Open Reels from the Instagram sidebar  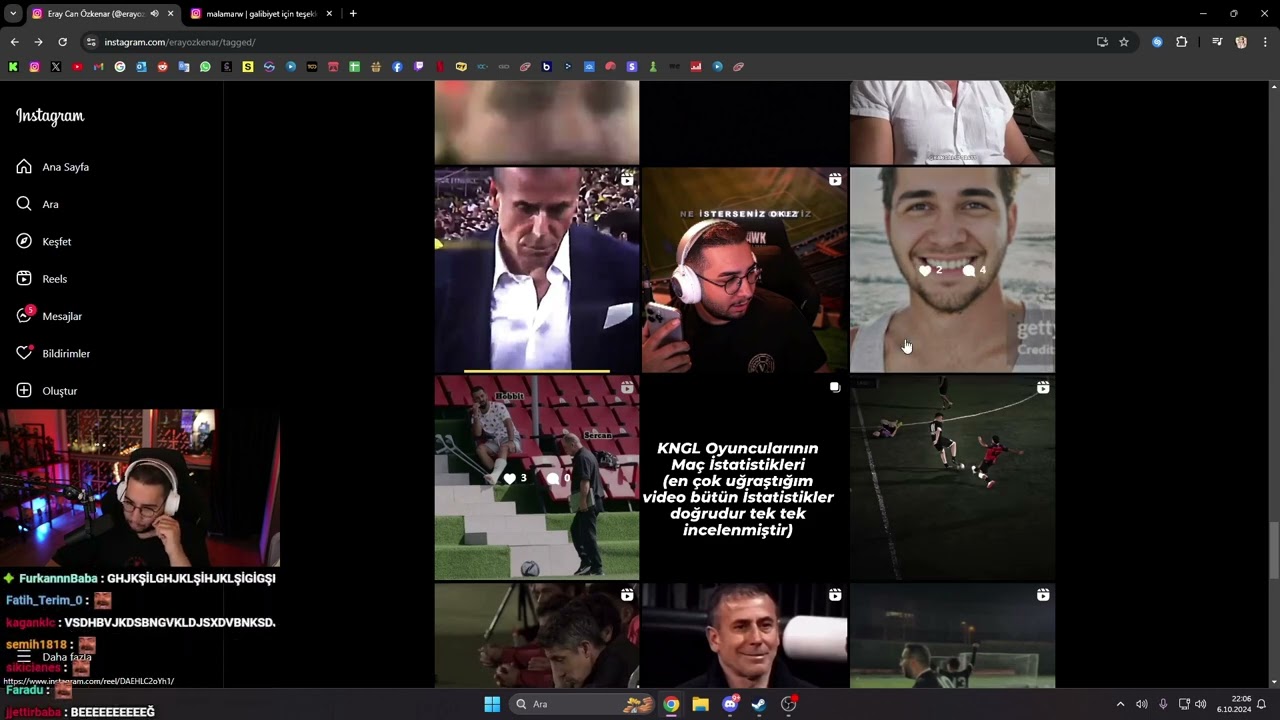[x=42, y=279]
